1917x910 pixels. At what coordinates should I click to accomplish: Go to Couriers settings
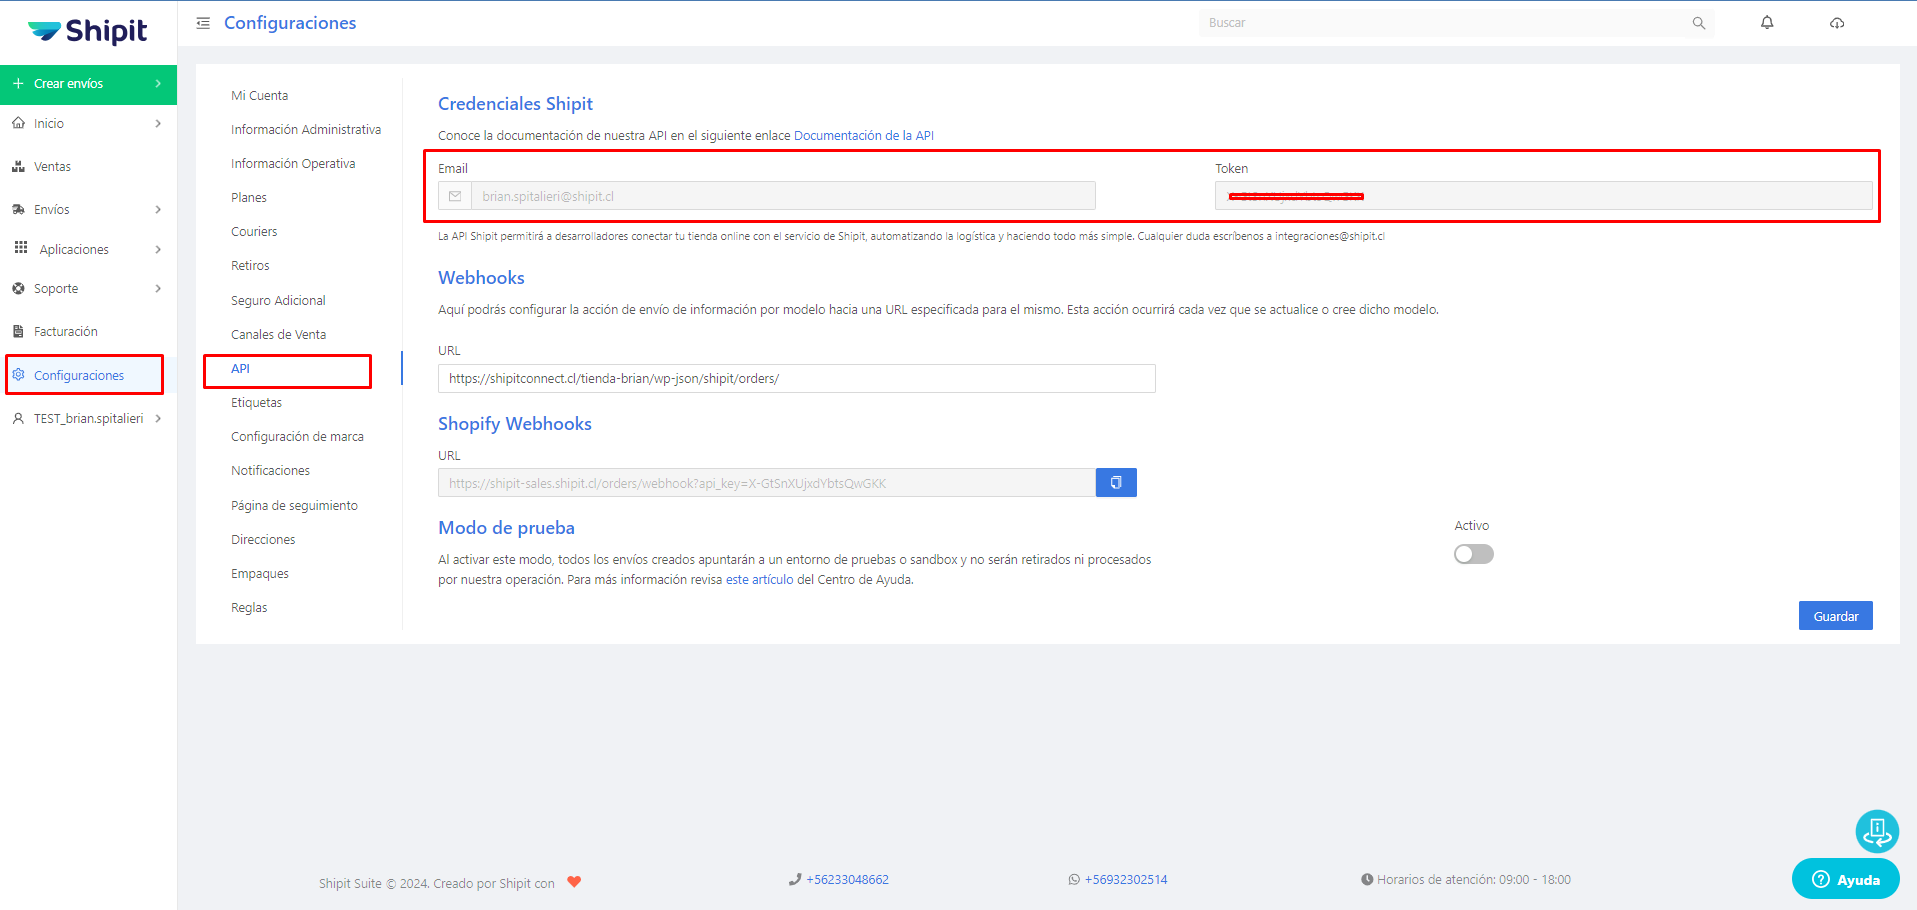[x=254, y=231]
